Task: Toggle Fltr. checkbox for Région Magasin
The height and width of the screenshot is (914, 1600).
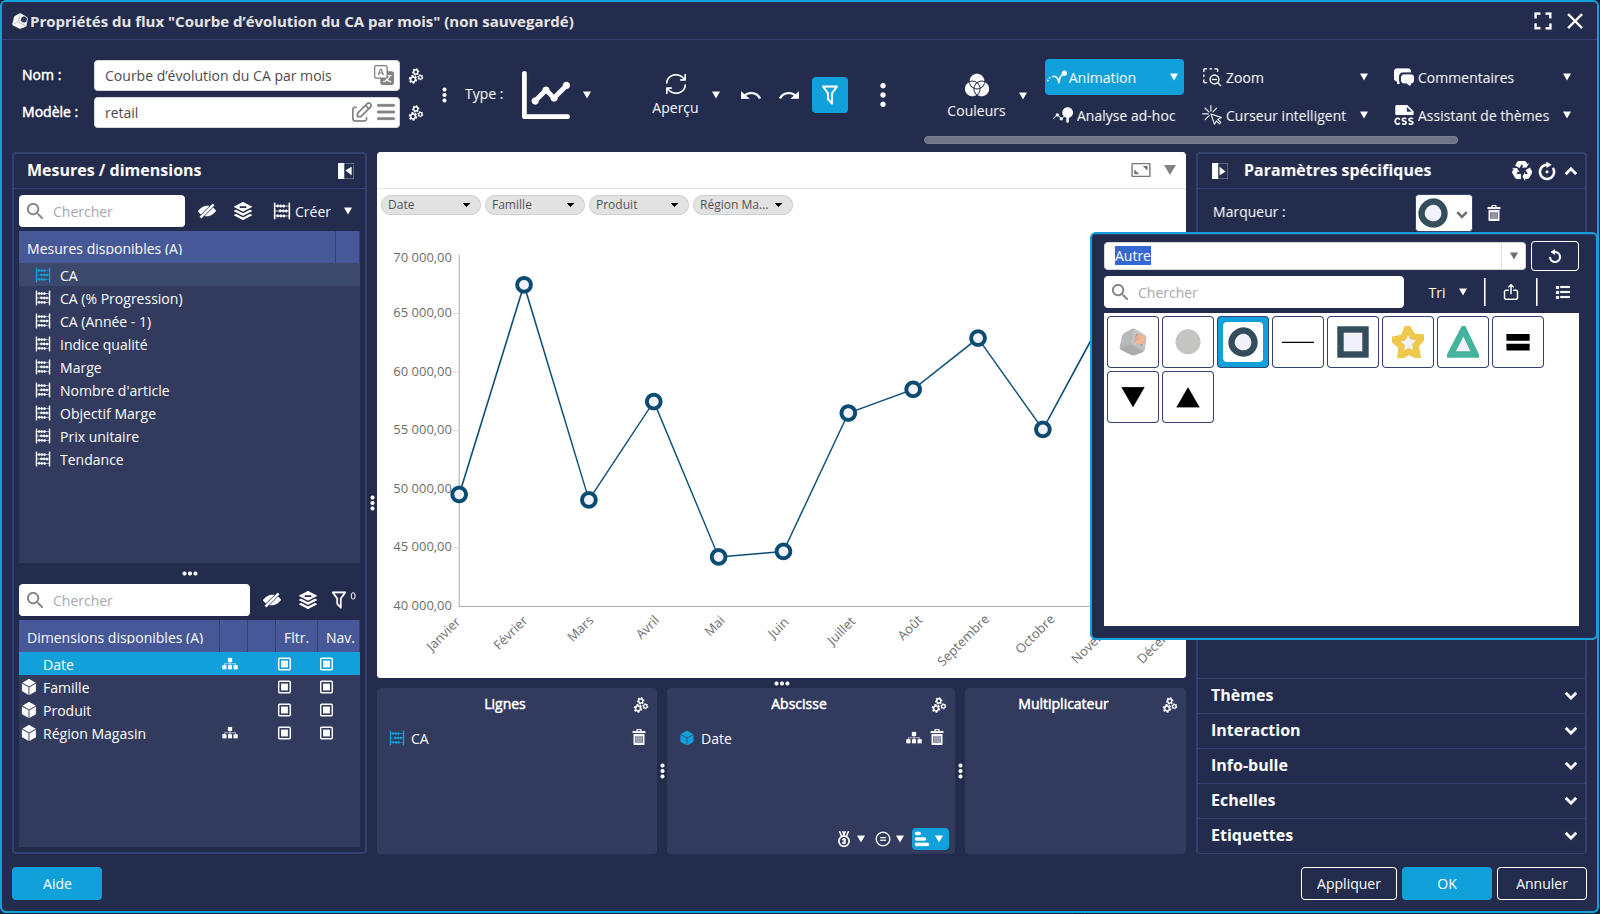Action: [285, 734]
